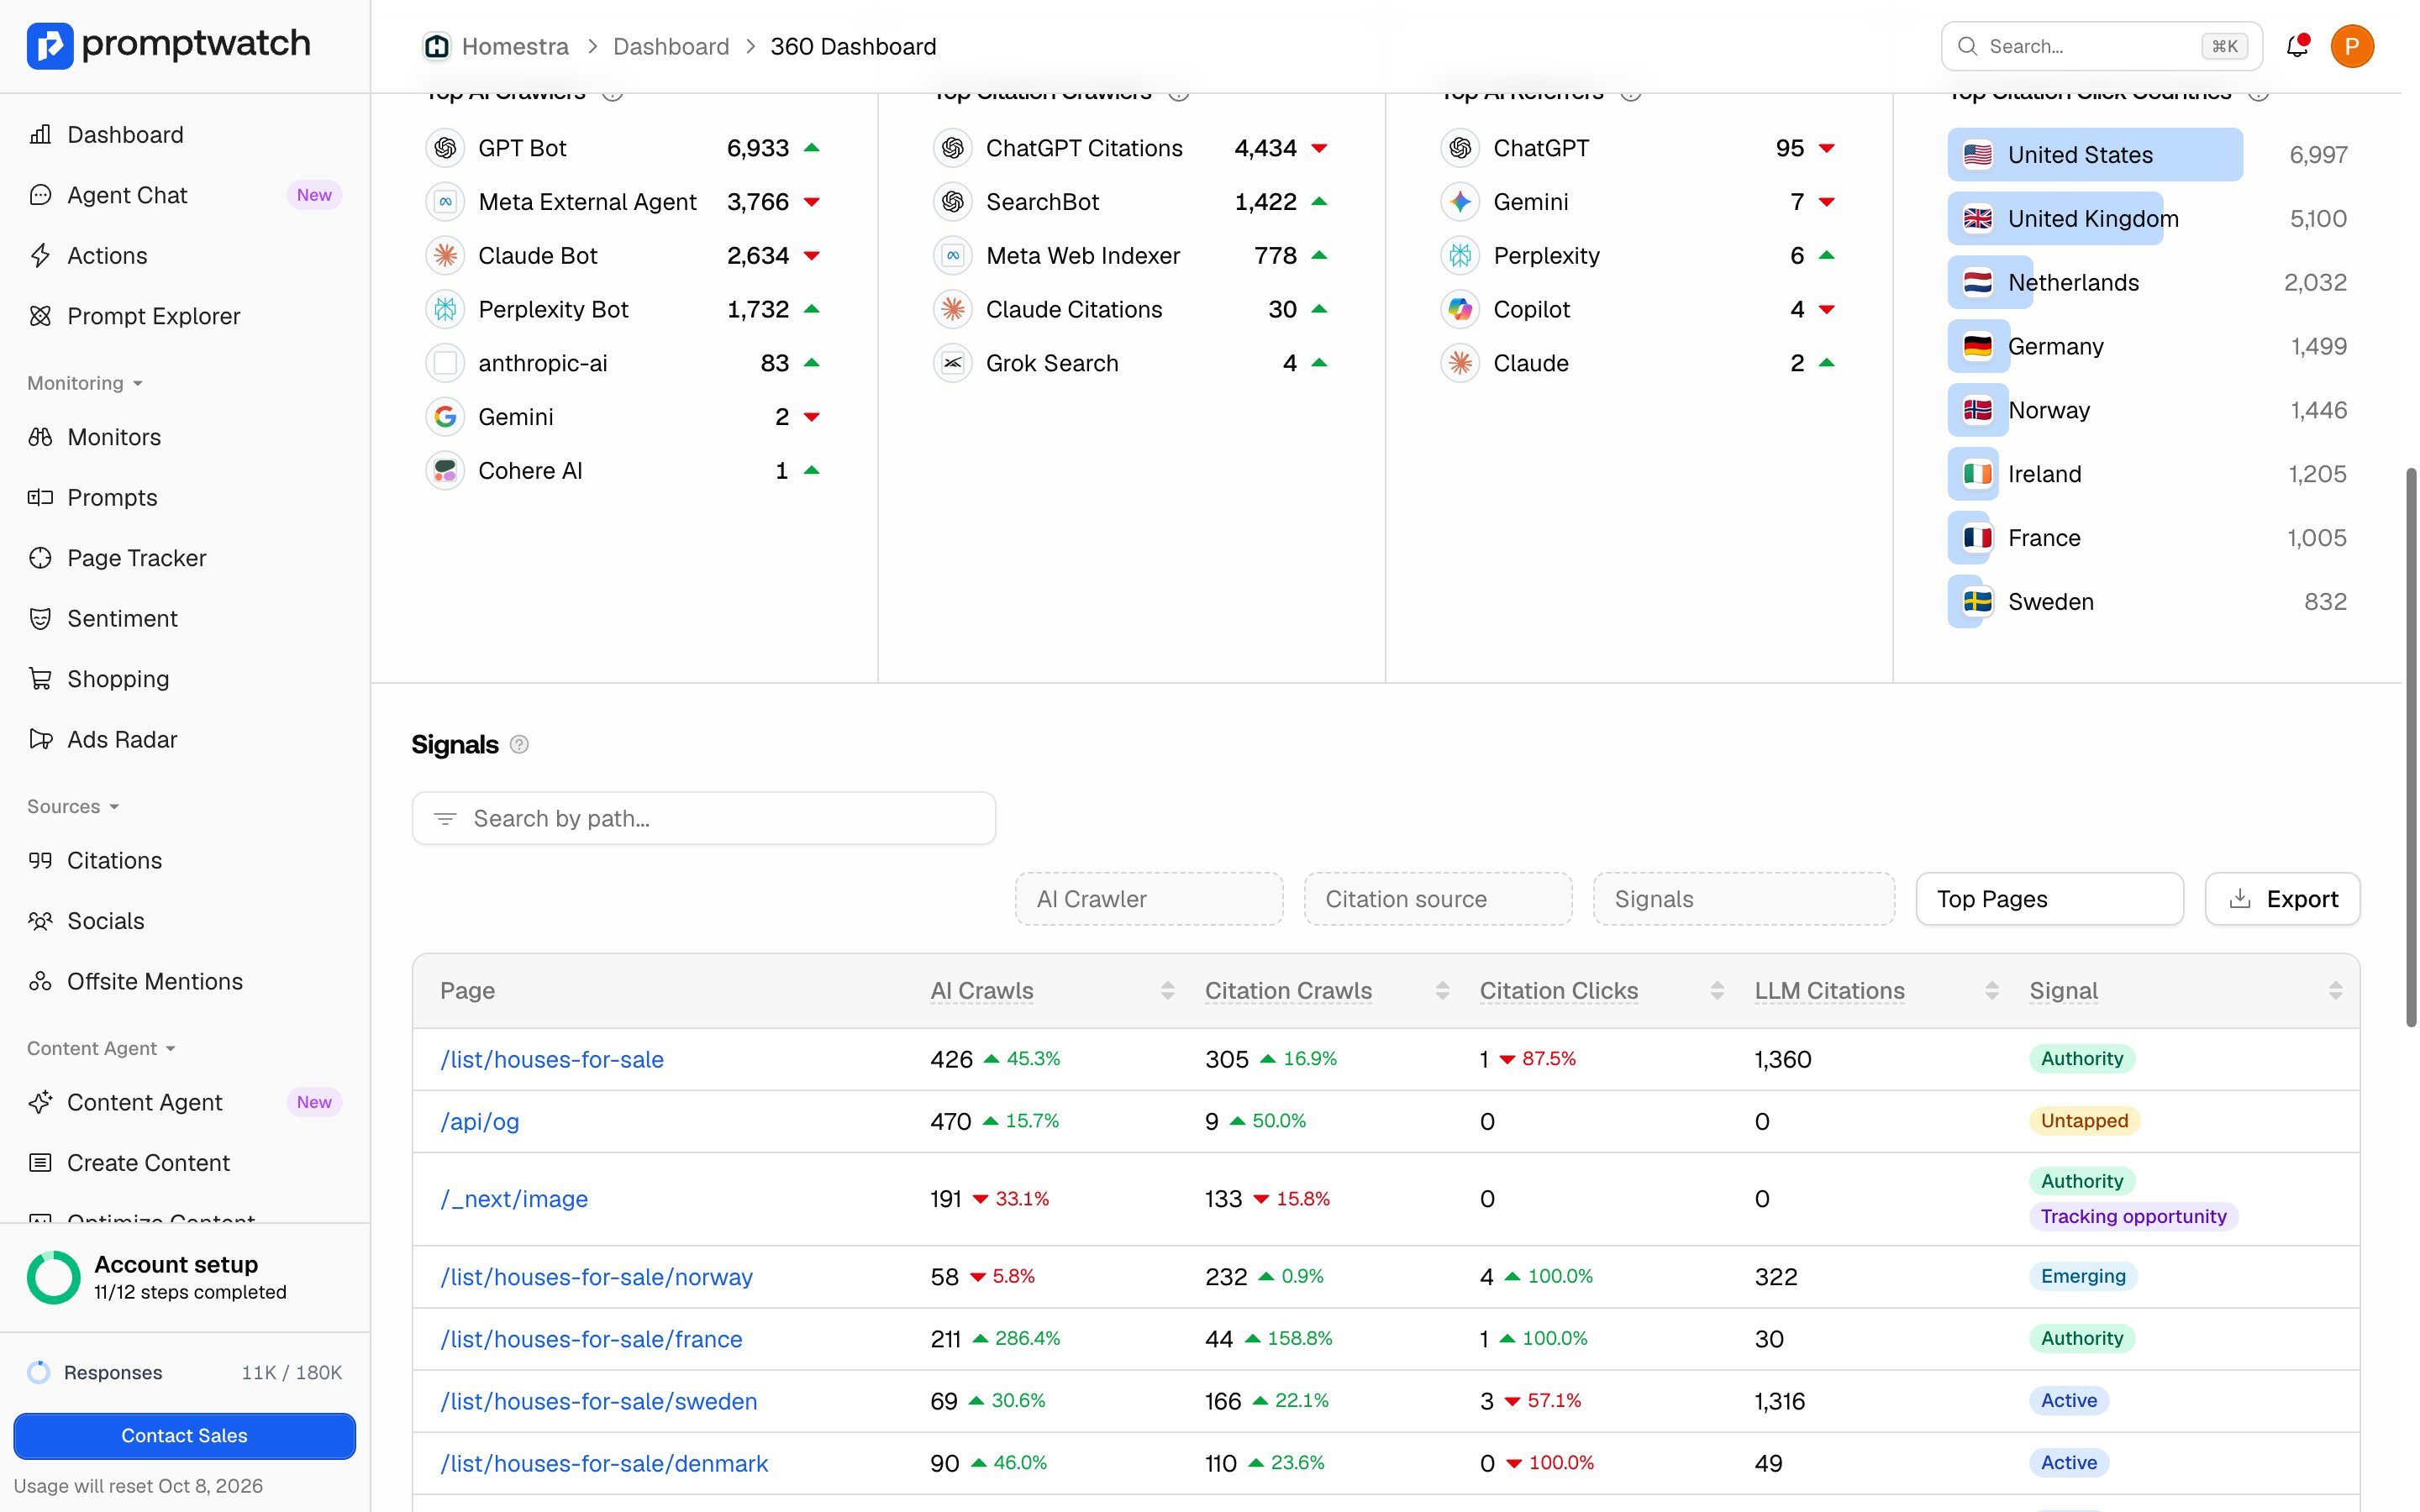Click the Grok Search icon
This screenshot has width=2420, height=1512.
[x=953, y=363]
